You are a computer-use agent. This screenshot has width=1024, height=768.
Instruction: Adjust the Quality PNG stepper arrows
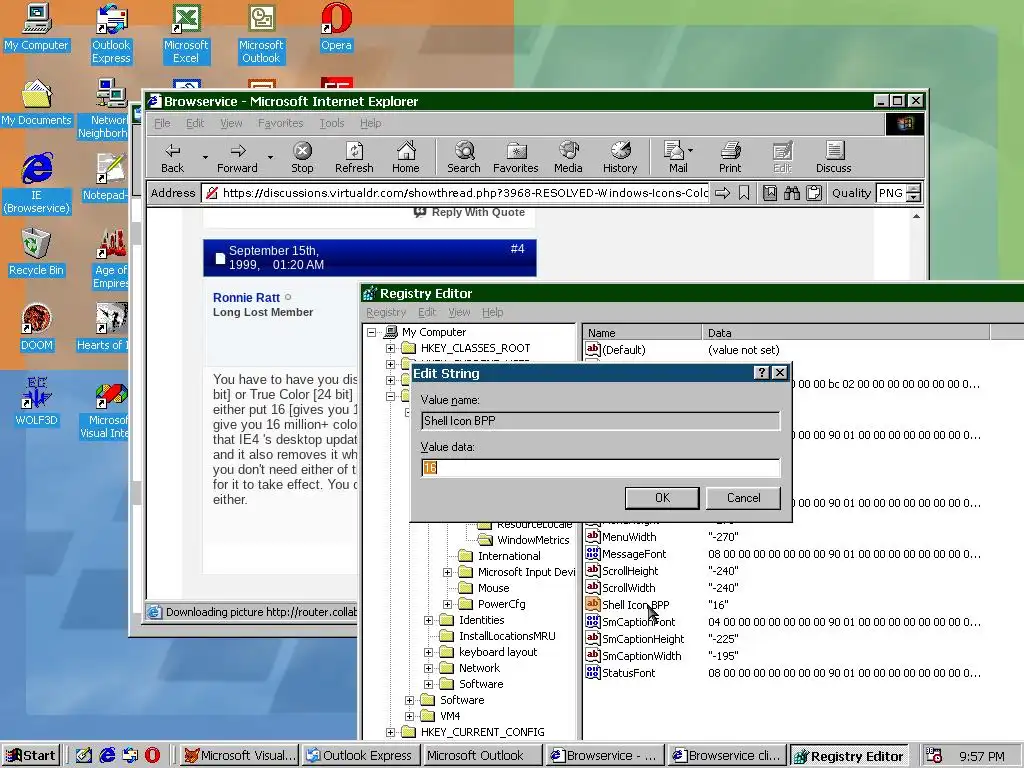(914, 193)
